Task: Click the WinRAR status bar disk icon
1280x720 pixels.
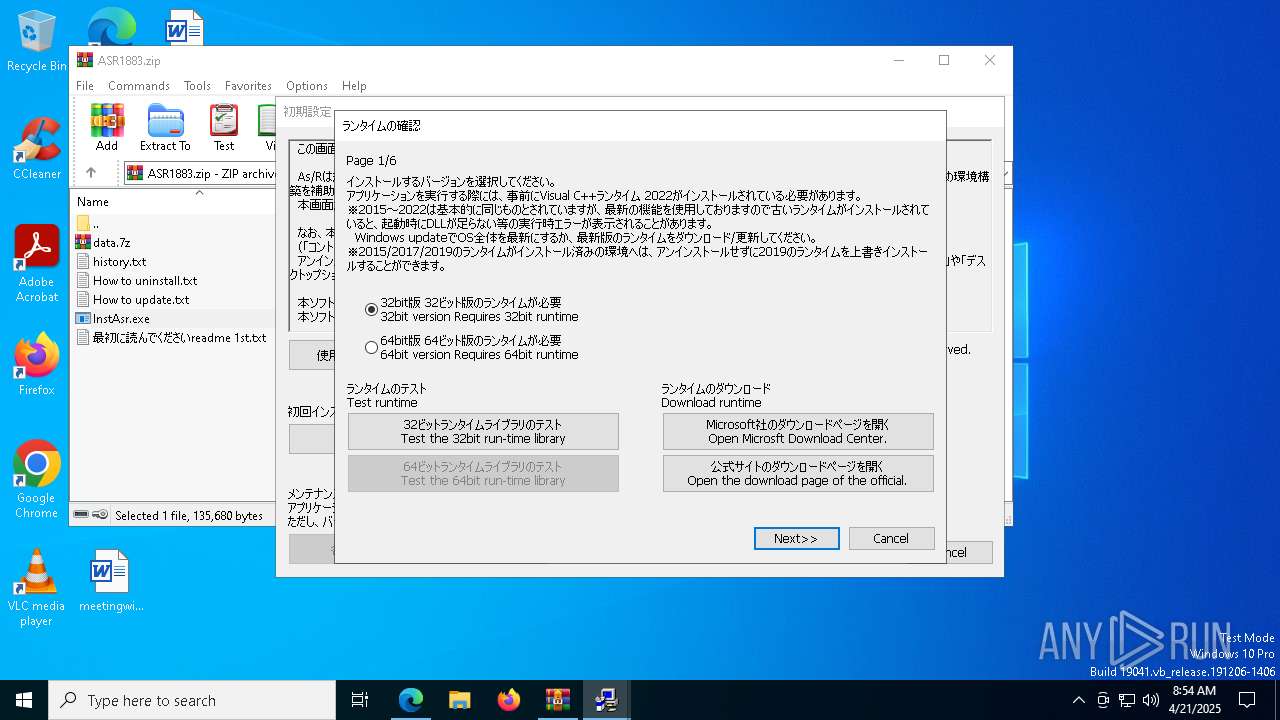Action: click(82, 515)
